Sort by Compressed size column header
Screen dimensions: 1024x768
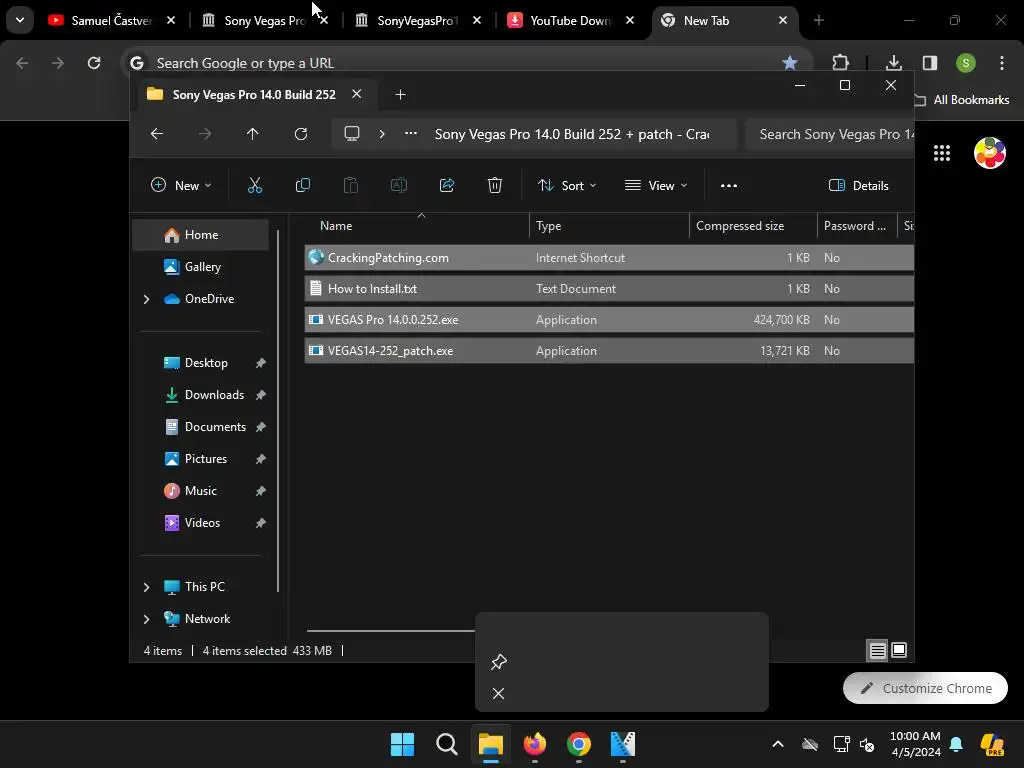(752, 226)
